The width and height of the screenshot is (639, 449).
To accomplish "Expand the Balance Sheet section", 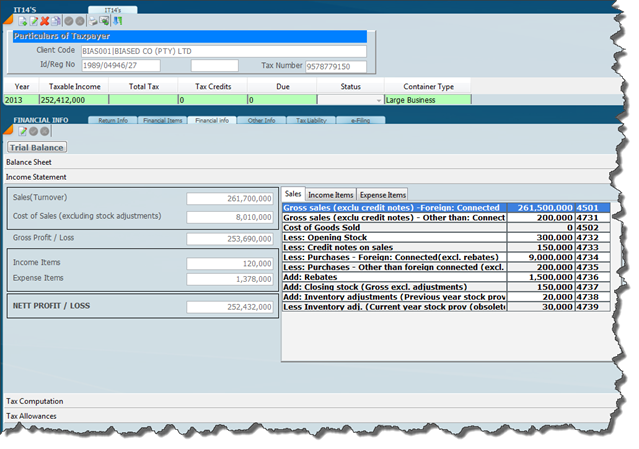I will 30,161.
